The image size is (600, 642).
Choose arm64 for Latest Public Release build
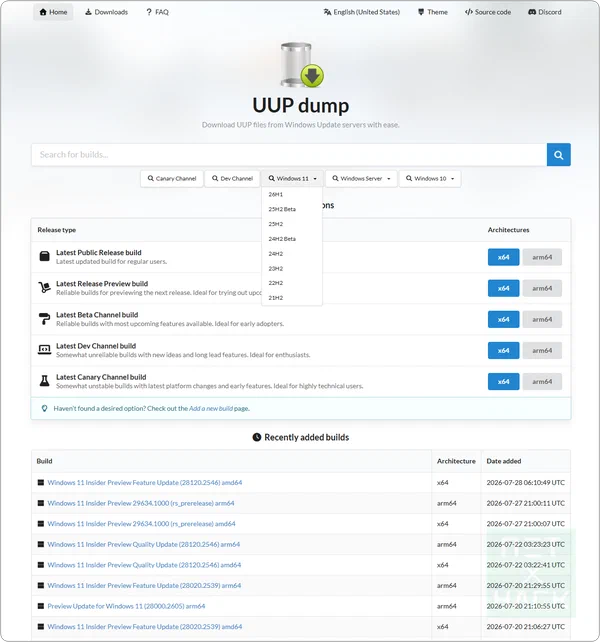click(x=542, y=257)
